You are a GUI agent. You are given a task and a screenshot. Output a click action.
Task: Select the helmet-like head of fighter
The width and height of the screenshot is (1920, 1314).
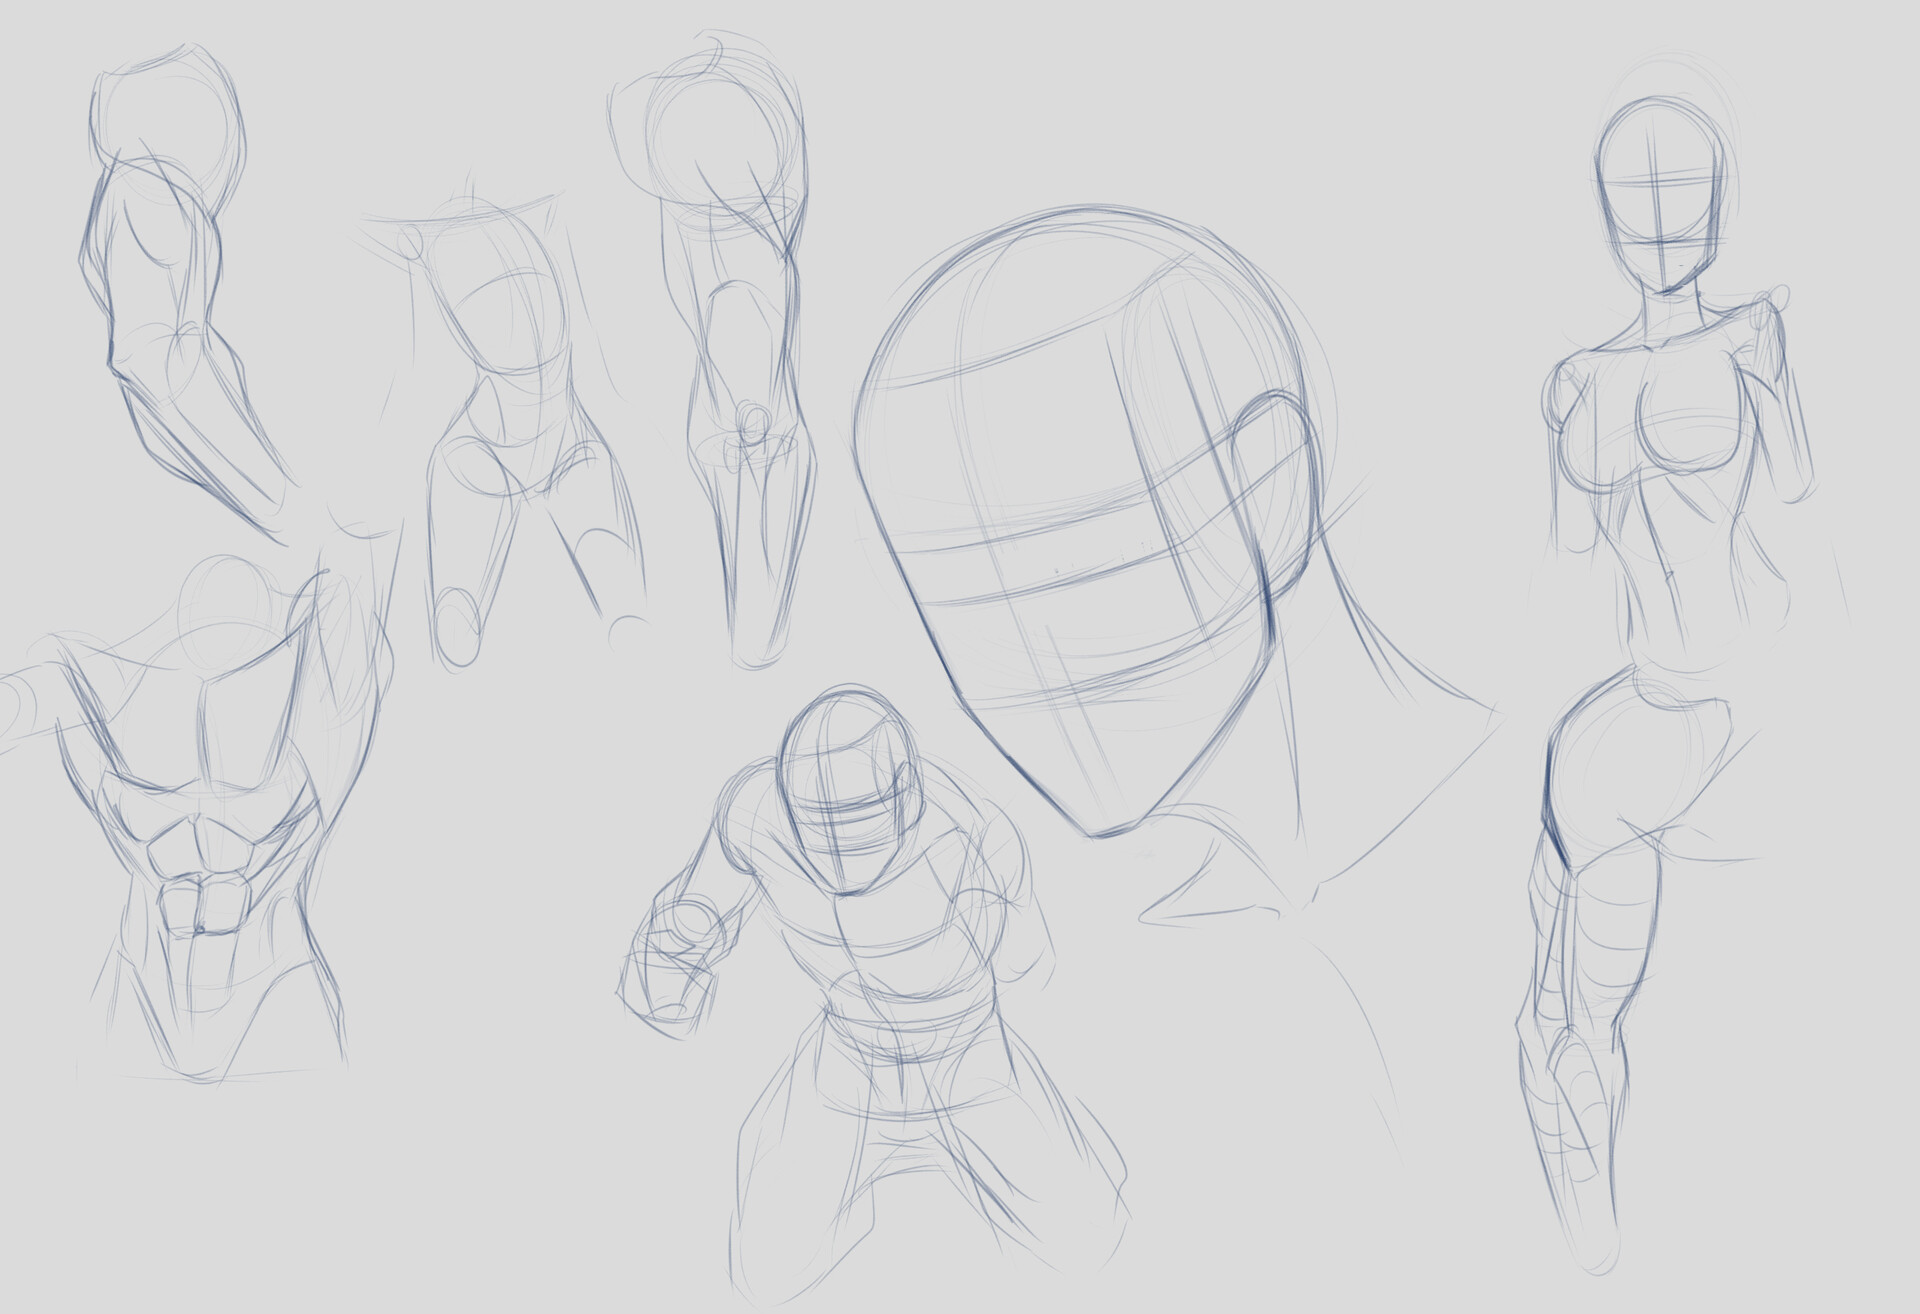[850, 780]
